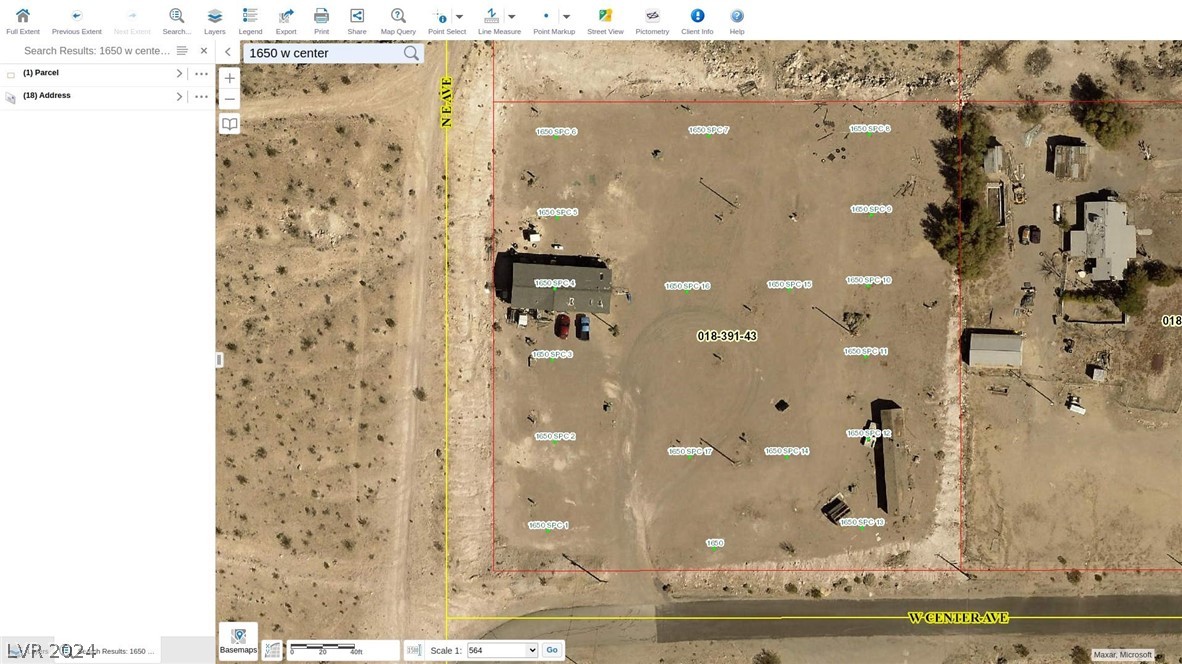
Task: Collapse the search results side panel
Action: pyautogui.click(x=227, y=51)
